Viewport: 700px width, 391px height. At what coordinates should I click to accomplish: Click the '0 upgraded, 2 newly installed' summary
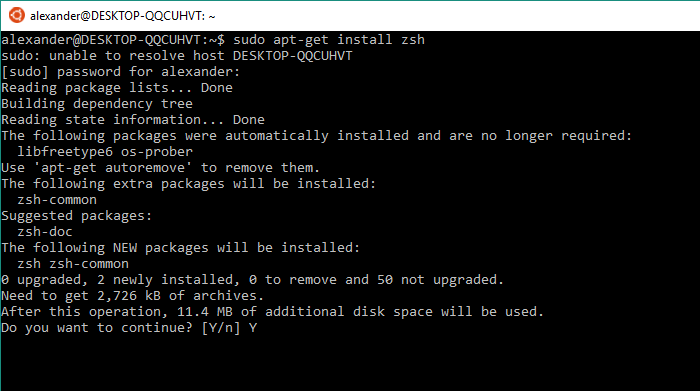118,280
